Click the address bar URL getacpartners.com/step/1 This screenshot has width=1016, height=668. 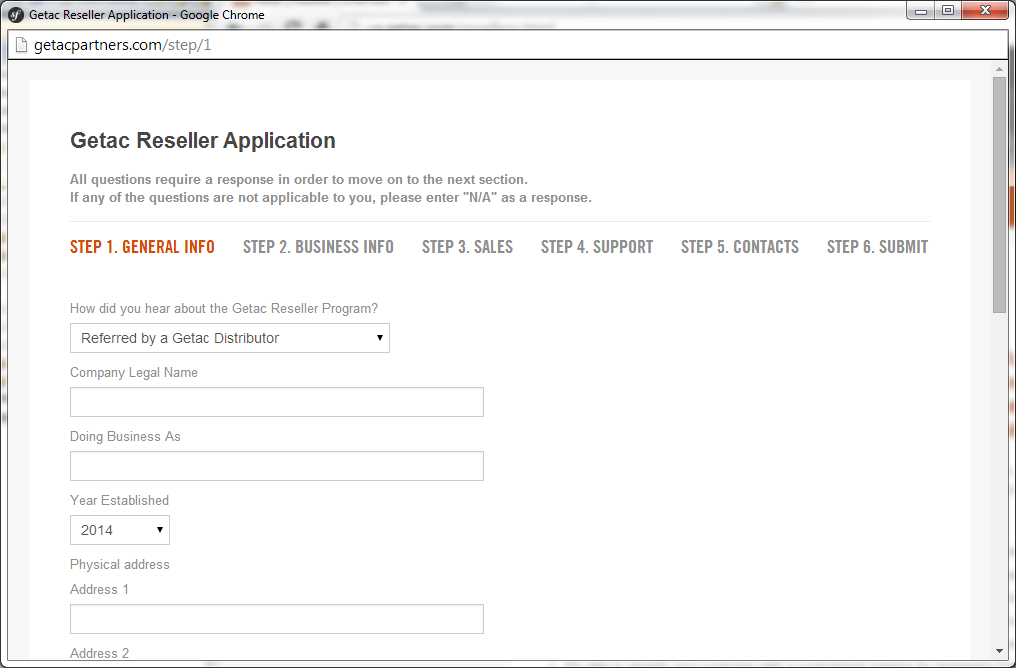122,45
